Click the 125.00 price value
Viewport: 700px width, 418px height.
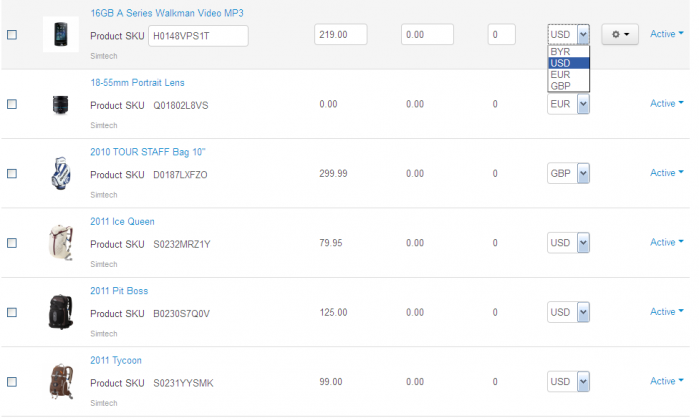click(x=333, y=312)
